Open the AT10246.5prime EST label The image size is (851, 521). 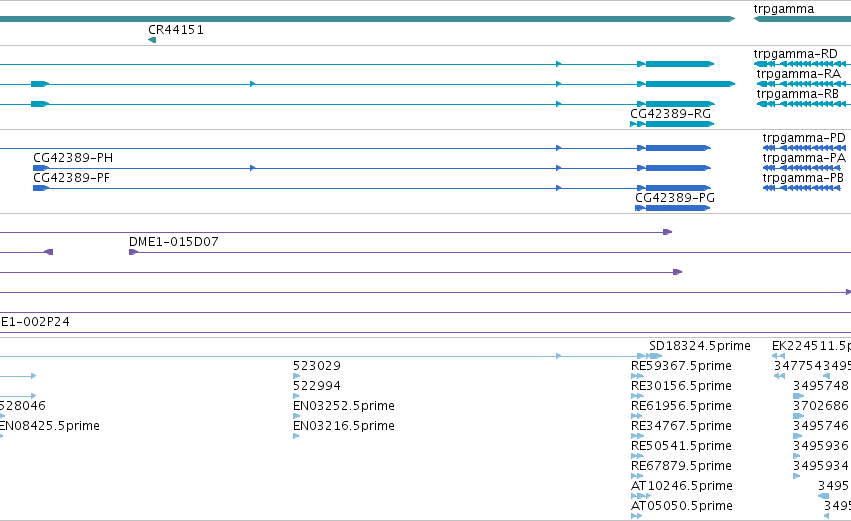[682, 486]
